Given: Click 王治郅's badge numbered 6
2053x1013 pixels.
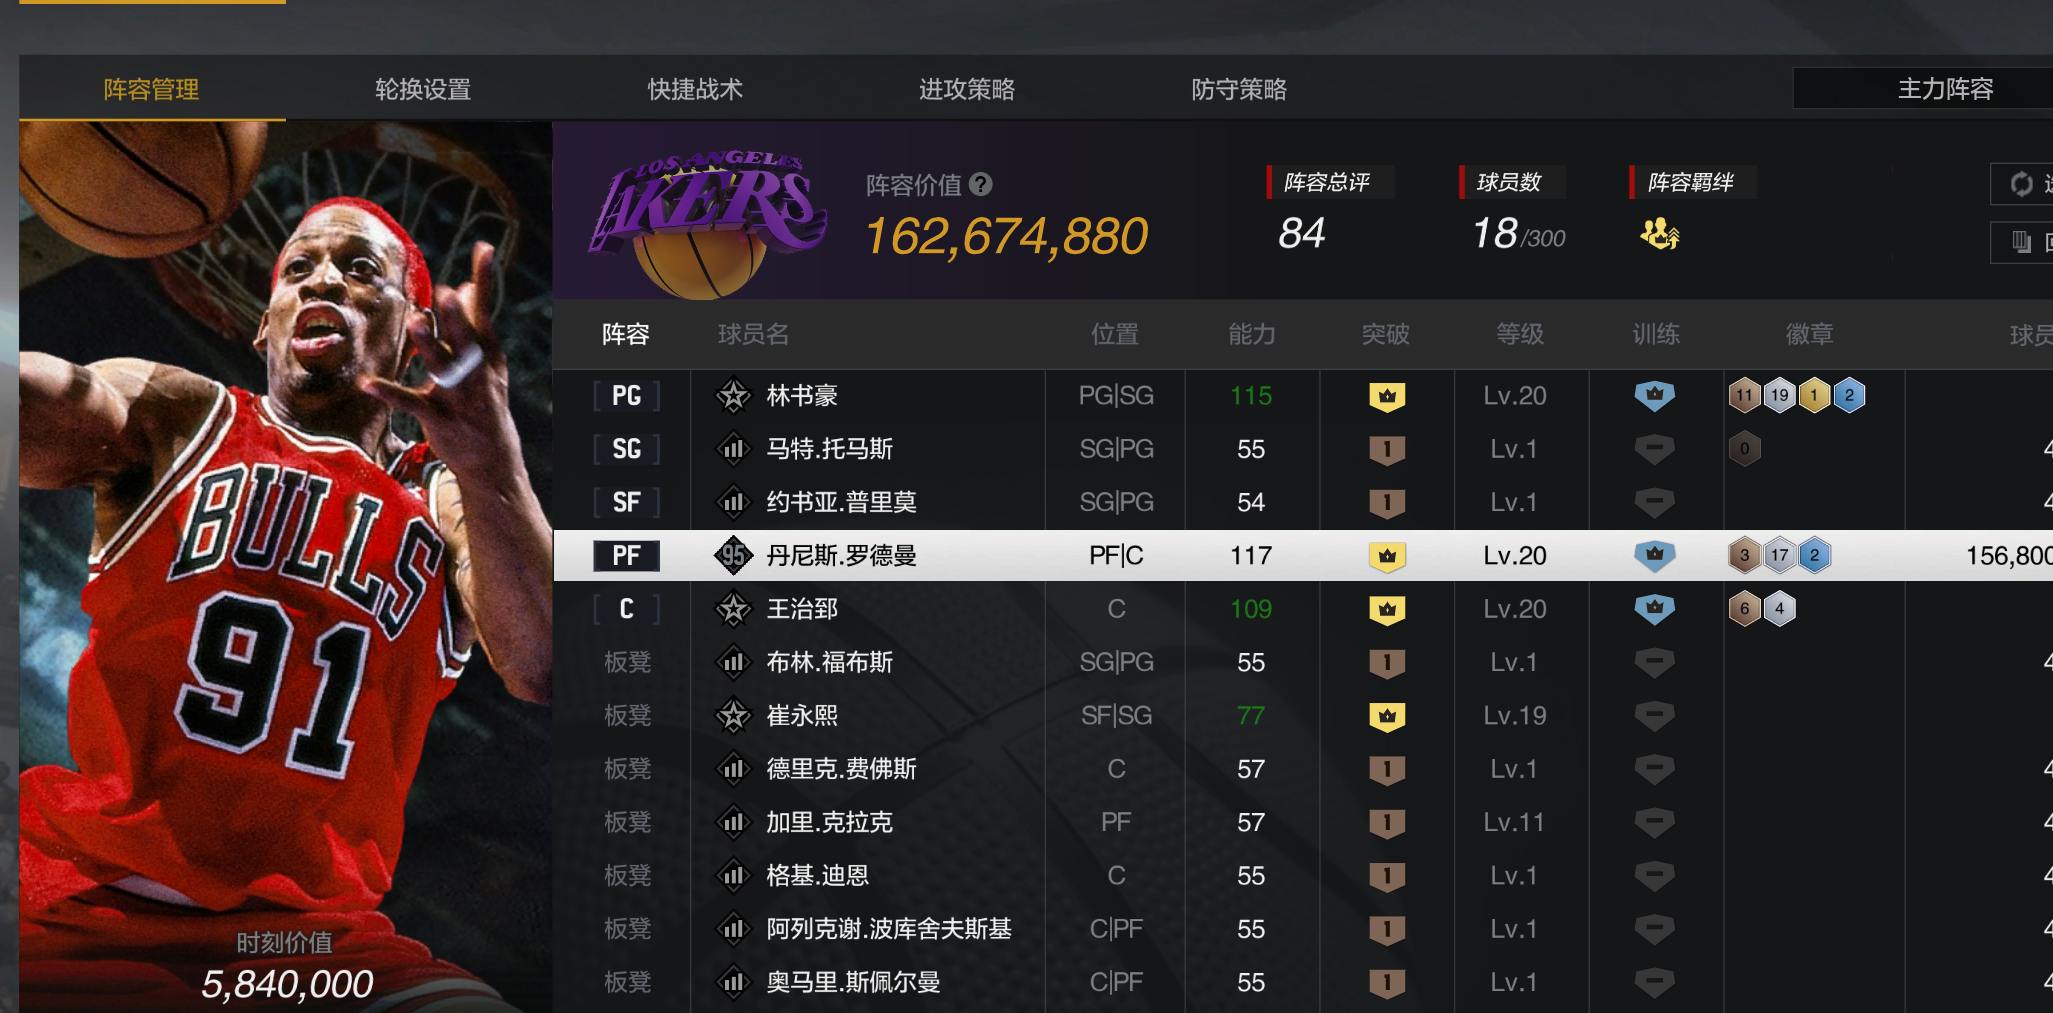Looking at the screenshot, I should (x=1744, y=609).
